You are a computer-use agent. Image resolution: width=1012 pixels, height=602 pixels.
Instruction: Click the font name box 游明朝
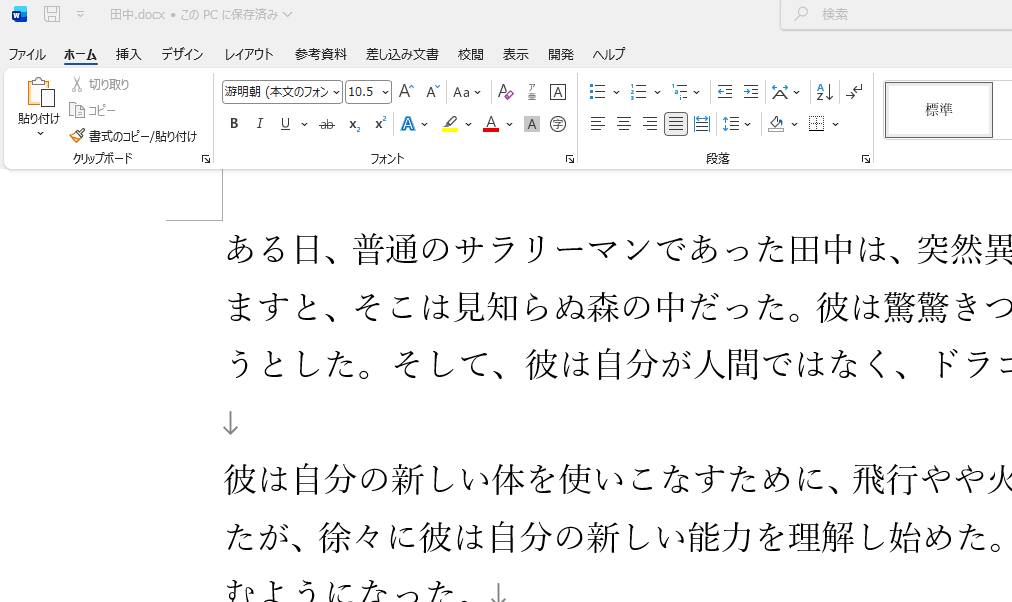tap(278, 92)
